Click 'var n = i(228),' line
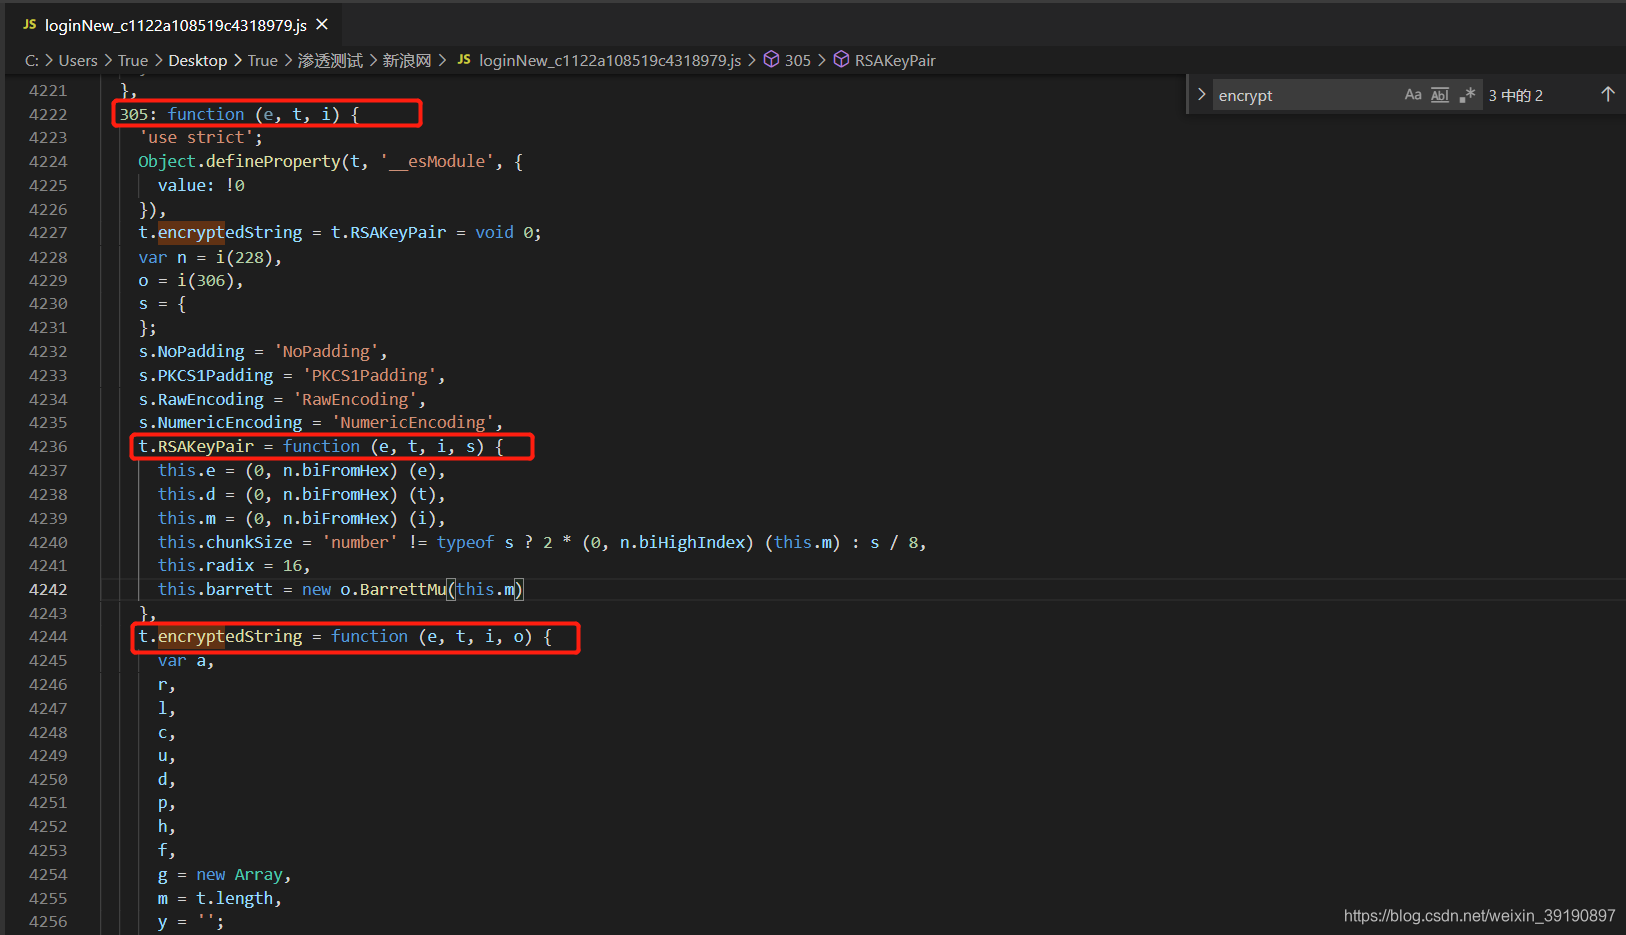The height and width of the screenshot is (935, 1626). coord(210,257)
